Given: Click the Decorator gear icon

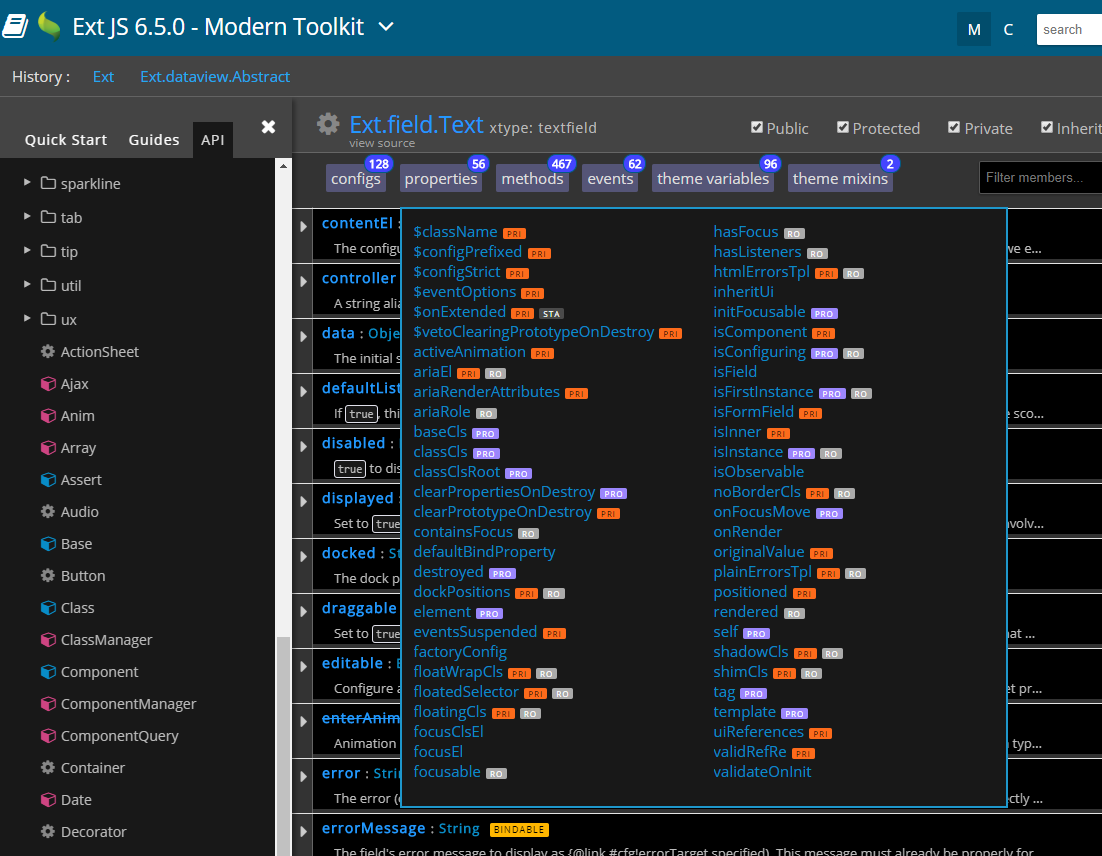Looking at the screenshot, I should coord(48,831).
